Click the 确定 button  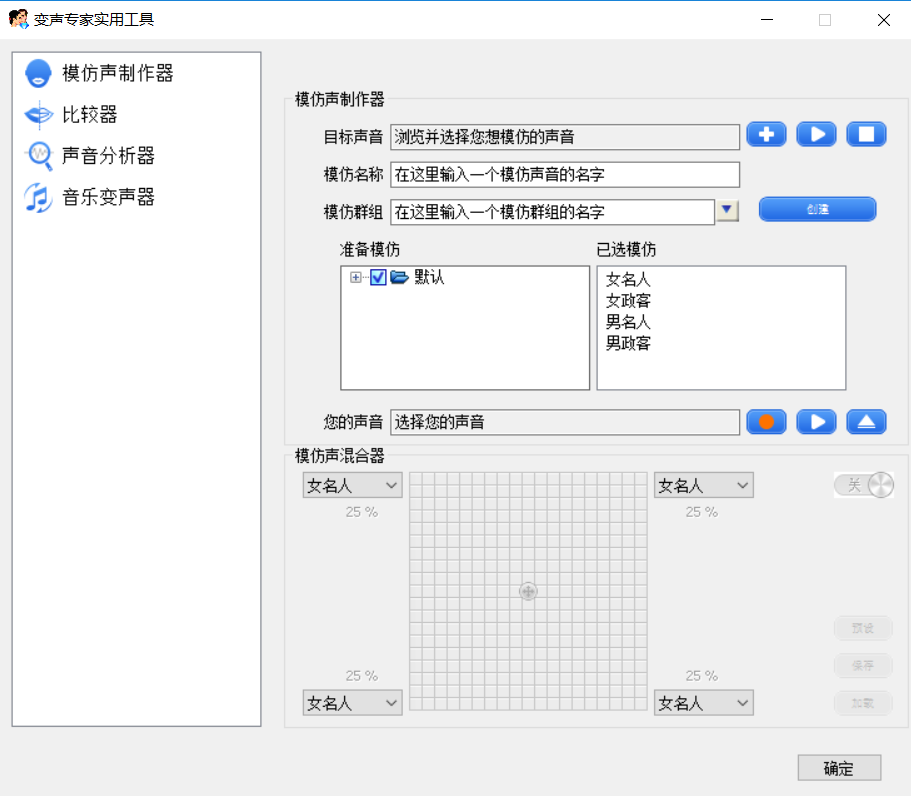point(839,768)
